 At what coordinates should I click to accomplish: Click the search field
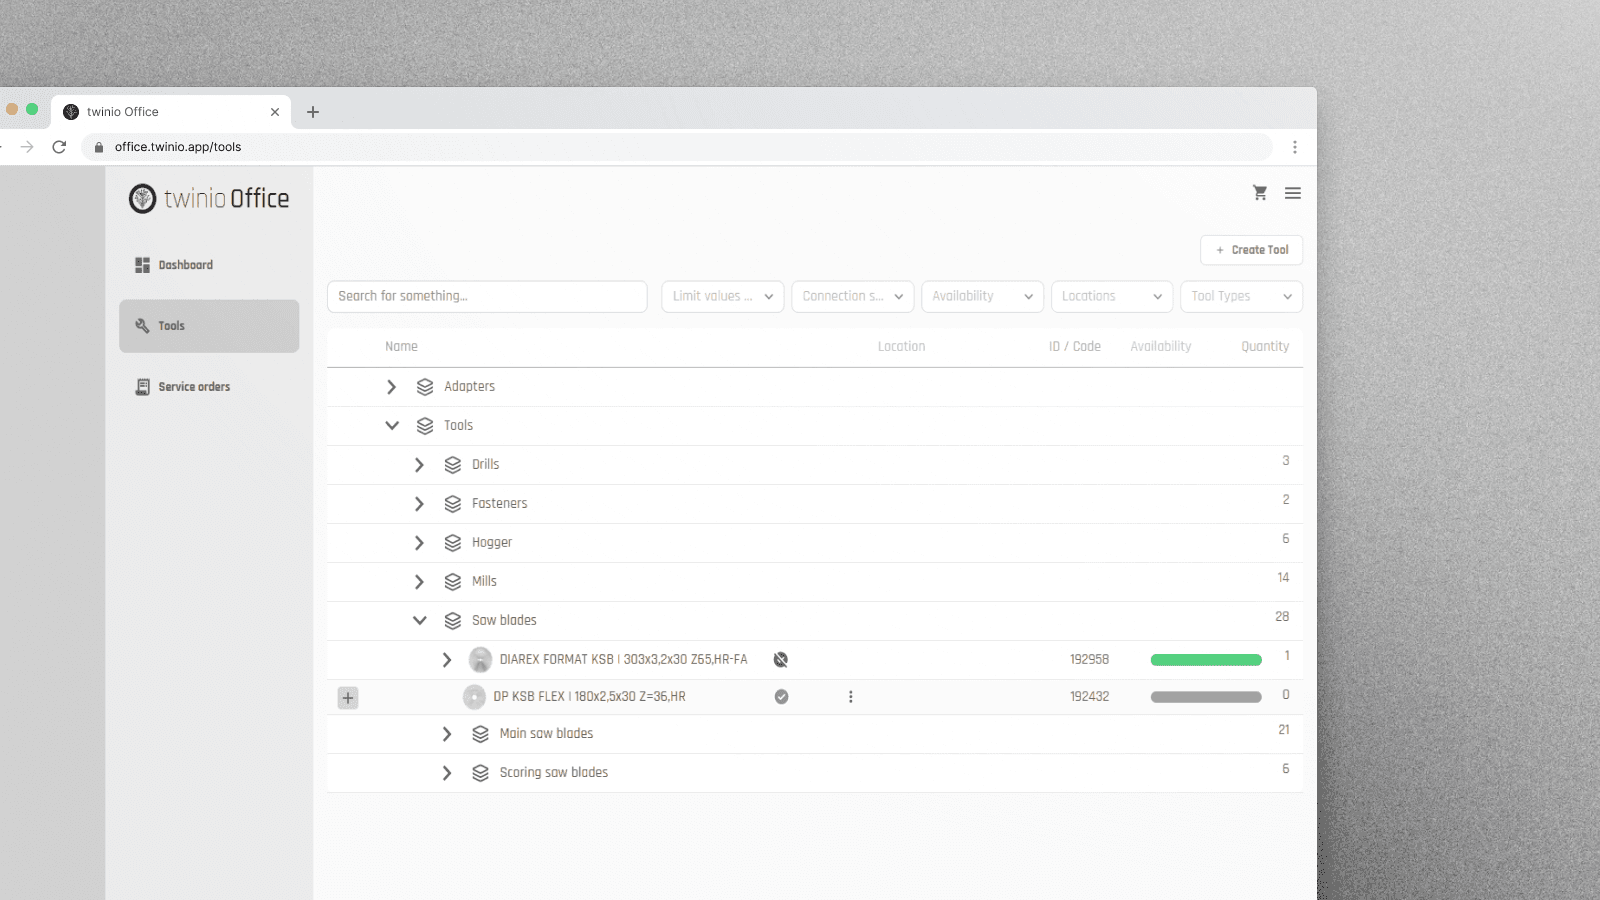click(487, 296)
